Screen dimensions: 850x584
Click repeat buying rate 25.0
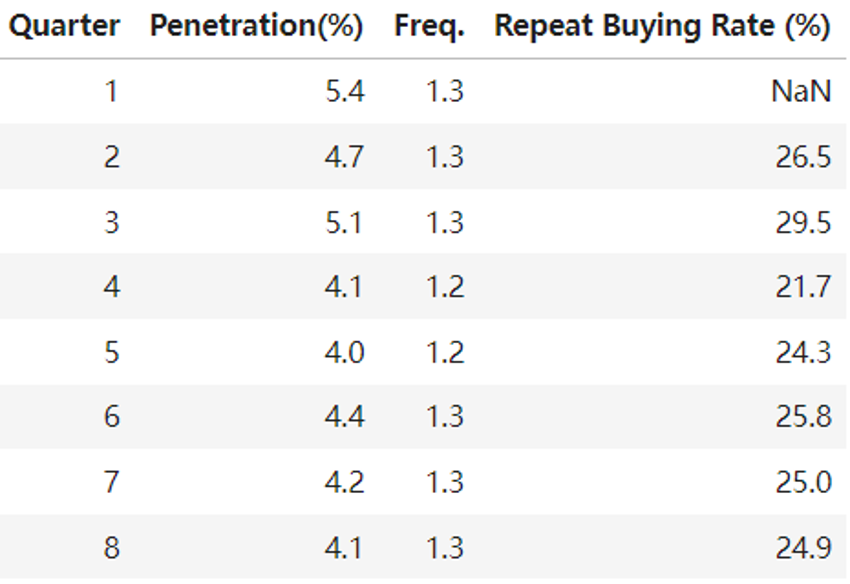[x=803, y=482]
